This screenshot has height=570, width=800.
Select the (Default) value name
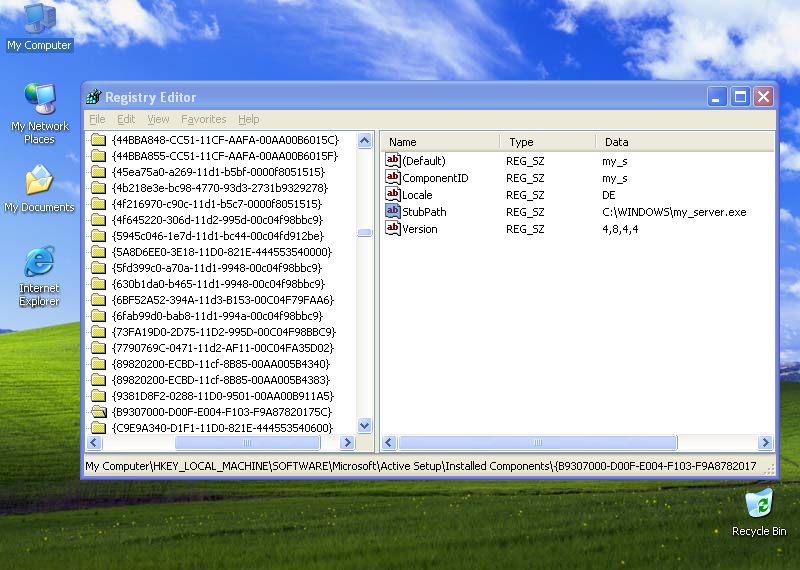click(x=423, y=161)
